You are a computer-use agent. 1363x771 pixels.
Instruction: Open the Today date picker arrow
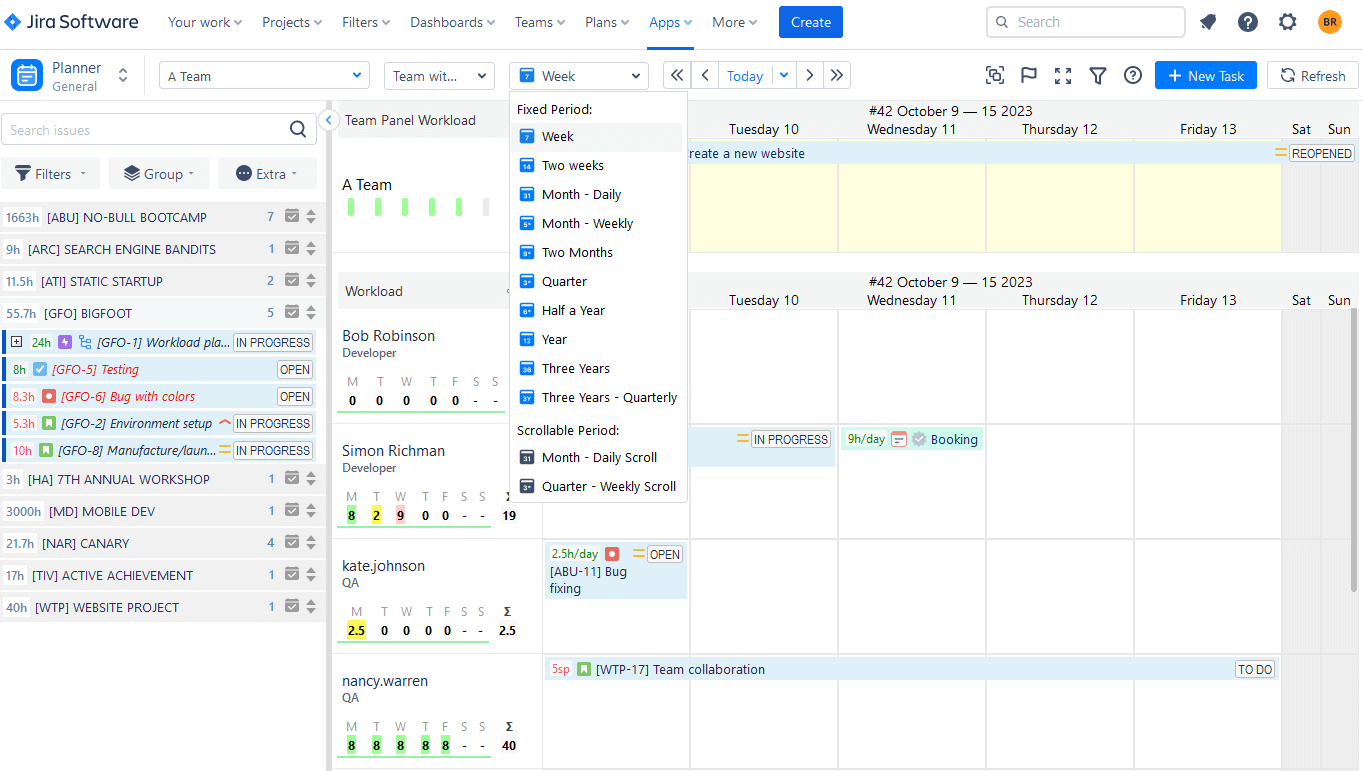click(784, 76)
